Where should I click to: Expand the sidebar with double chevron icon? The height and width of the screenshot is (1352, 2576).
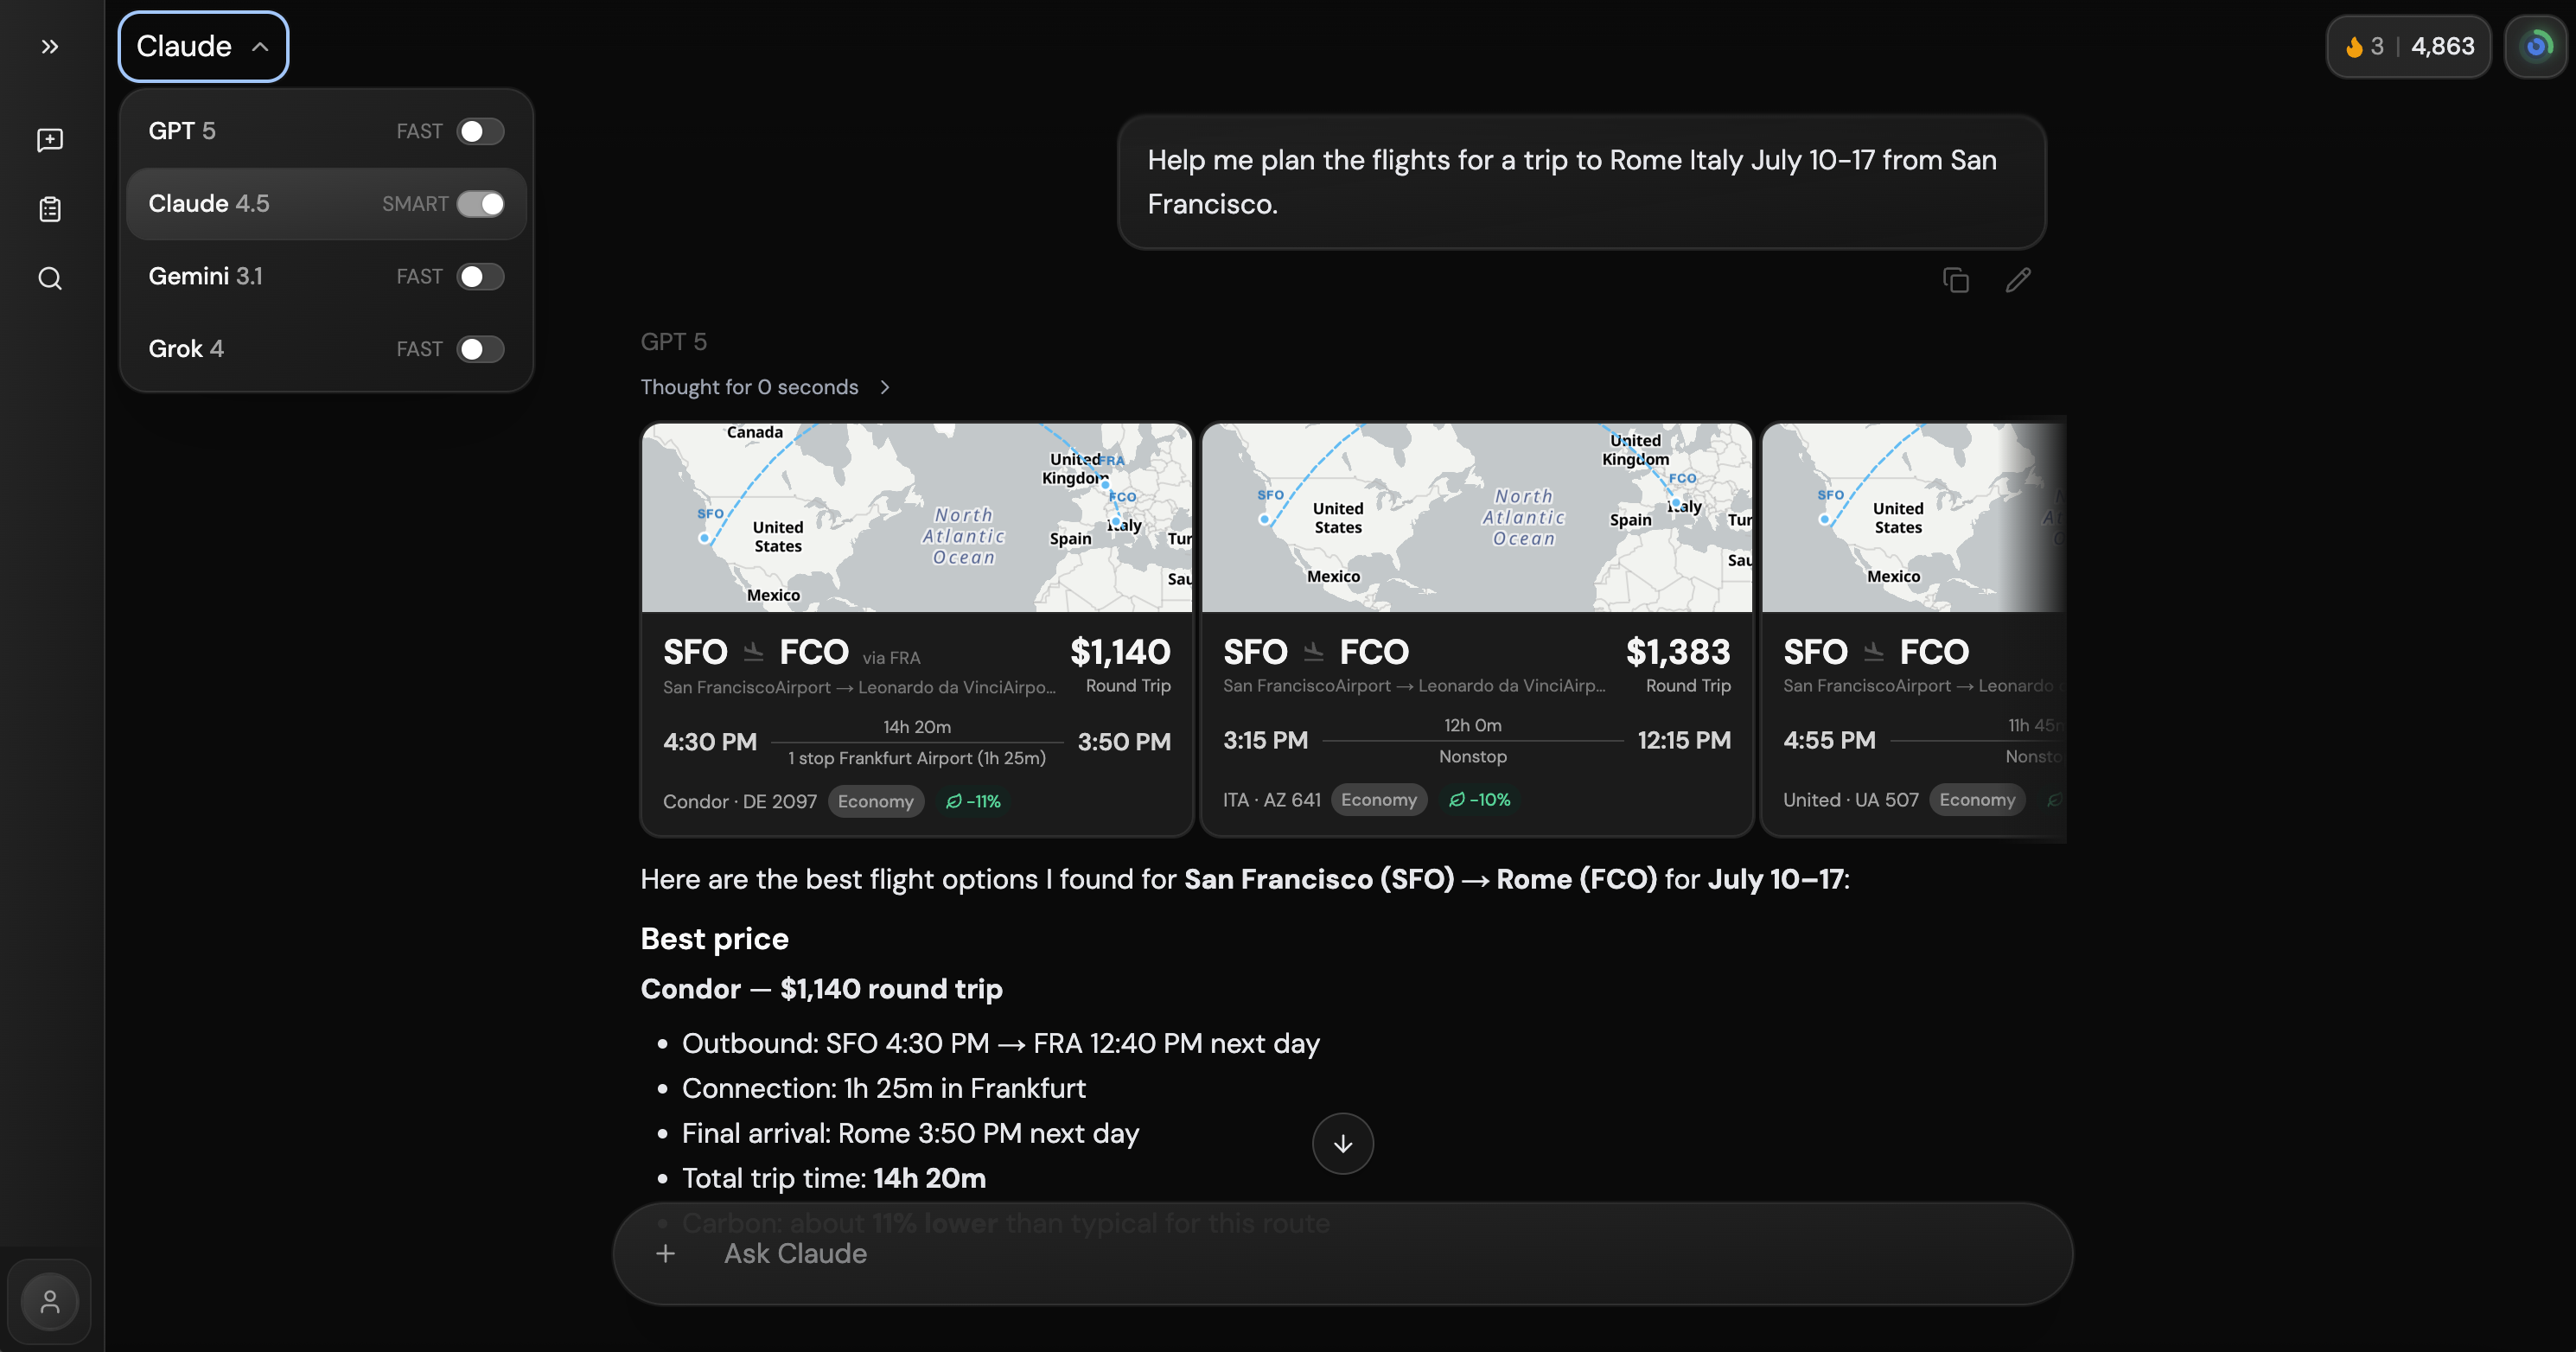(x=50, y=46)
